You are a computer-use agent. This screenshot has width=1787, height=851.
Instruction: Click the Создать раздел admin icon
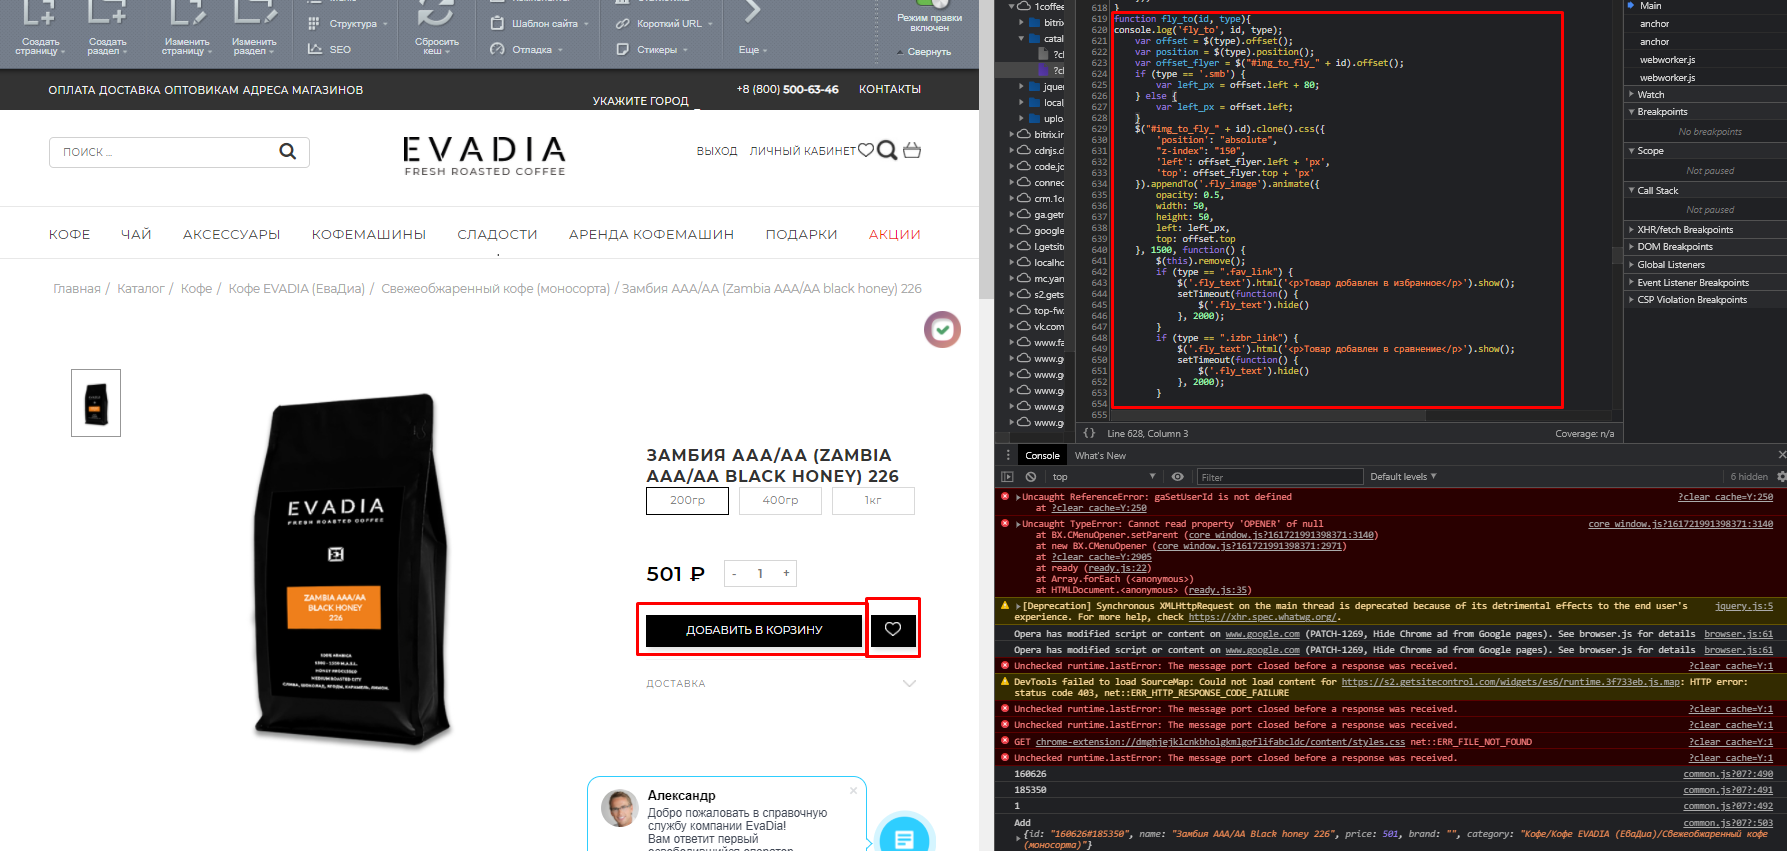[107, 14]
